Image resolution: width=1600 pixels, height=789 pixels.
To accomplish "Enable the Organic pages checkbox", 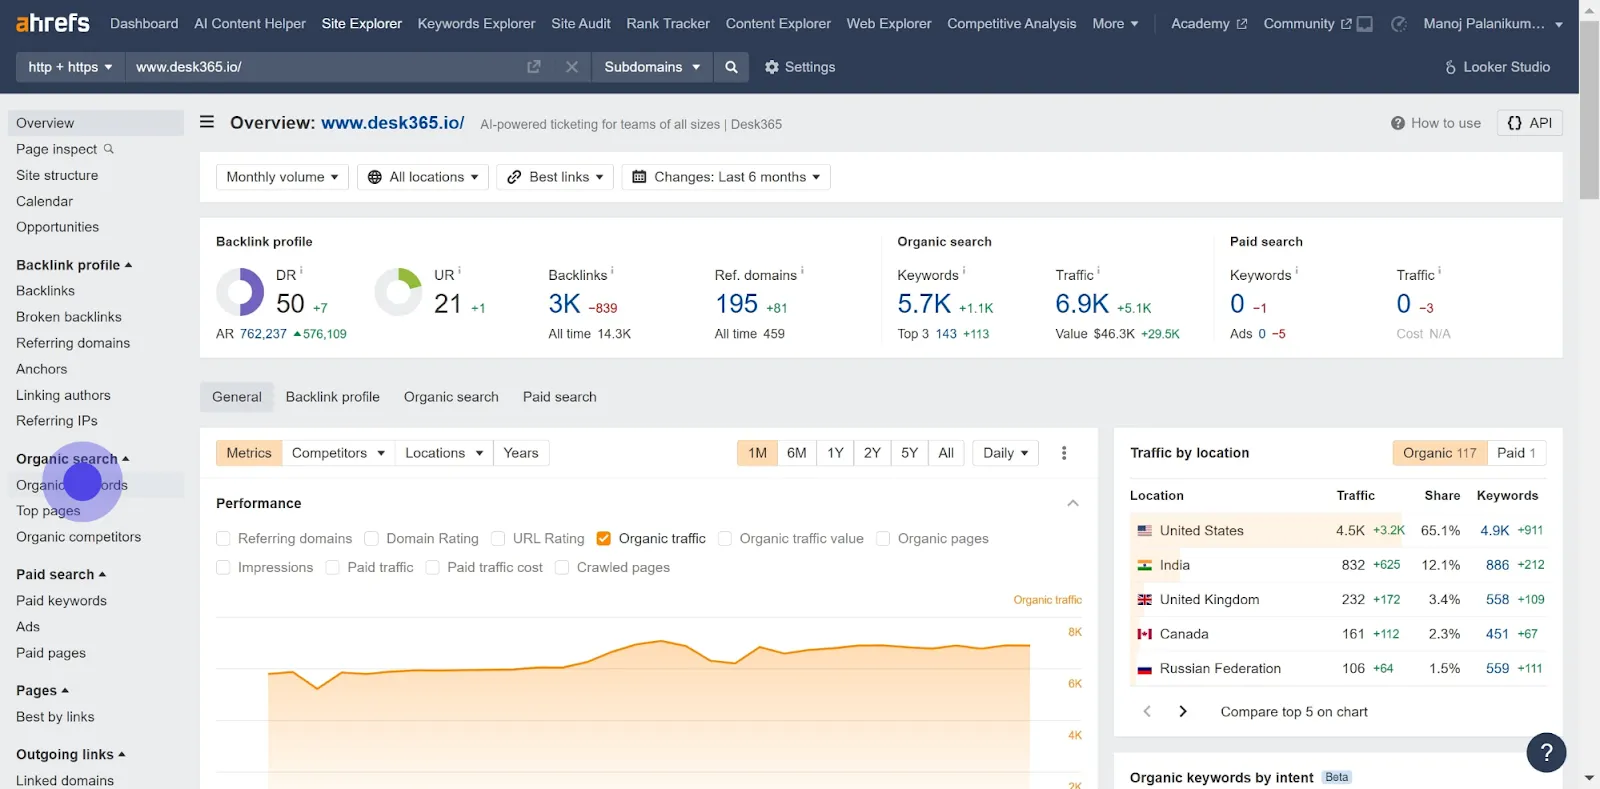I will pyautogui.click(x=883, y=538).
